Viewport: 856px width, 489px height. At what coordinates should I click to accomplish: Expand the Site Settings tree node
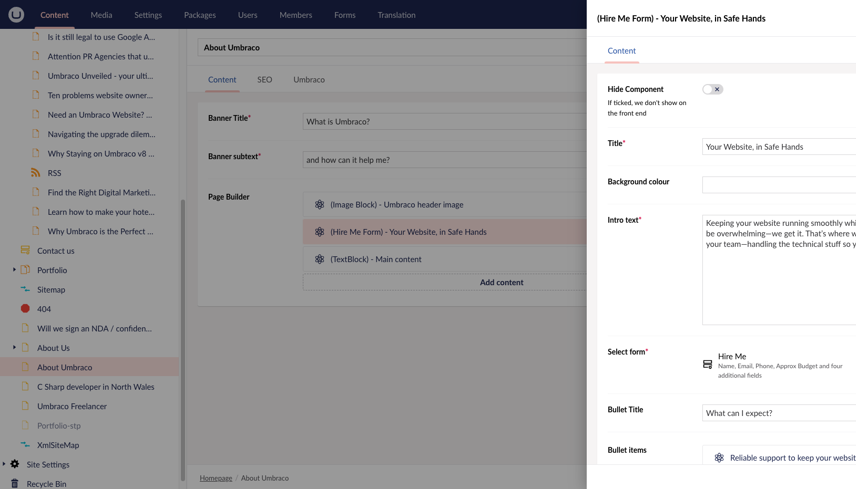click(4, 464)
